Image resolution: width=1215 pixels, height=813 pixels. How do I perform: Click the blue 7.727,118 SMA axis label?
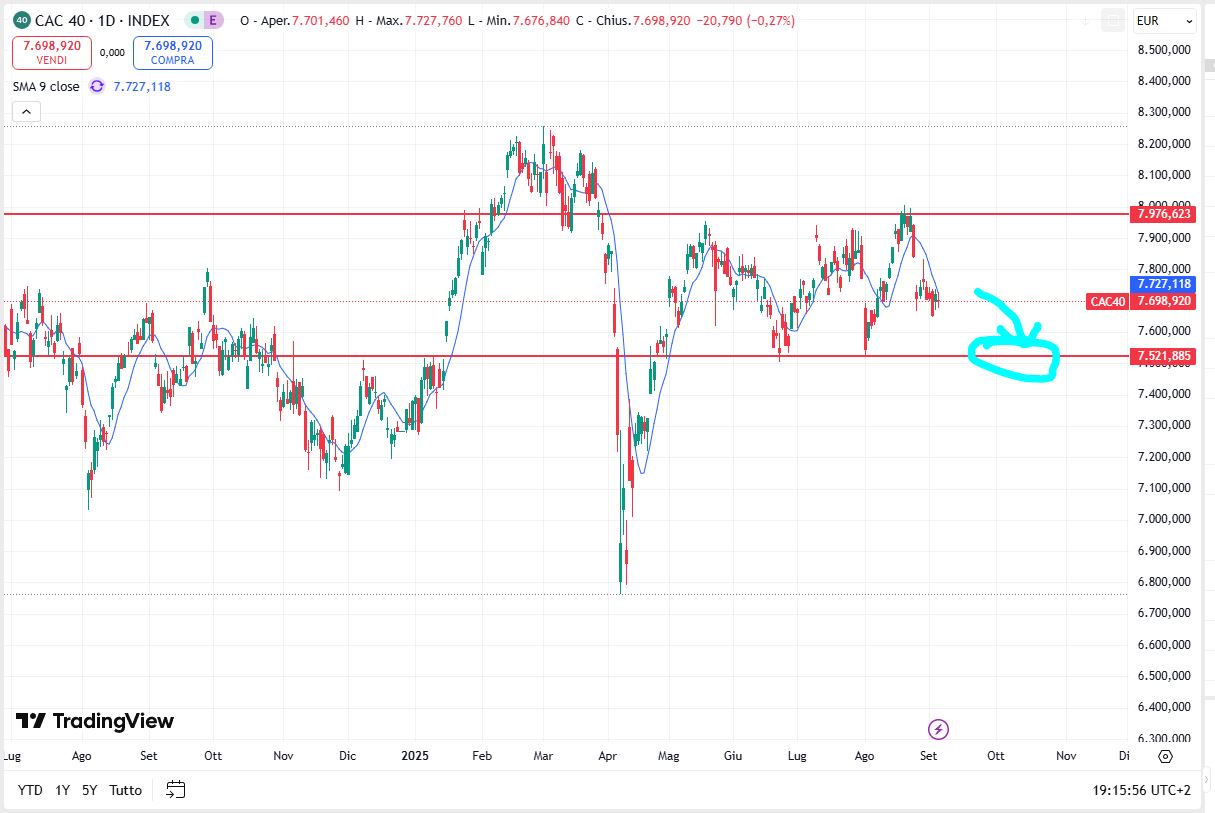click(x=1164, y=284)
